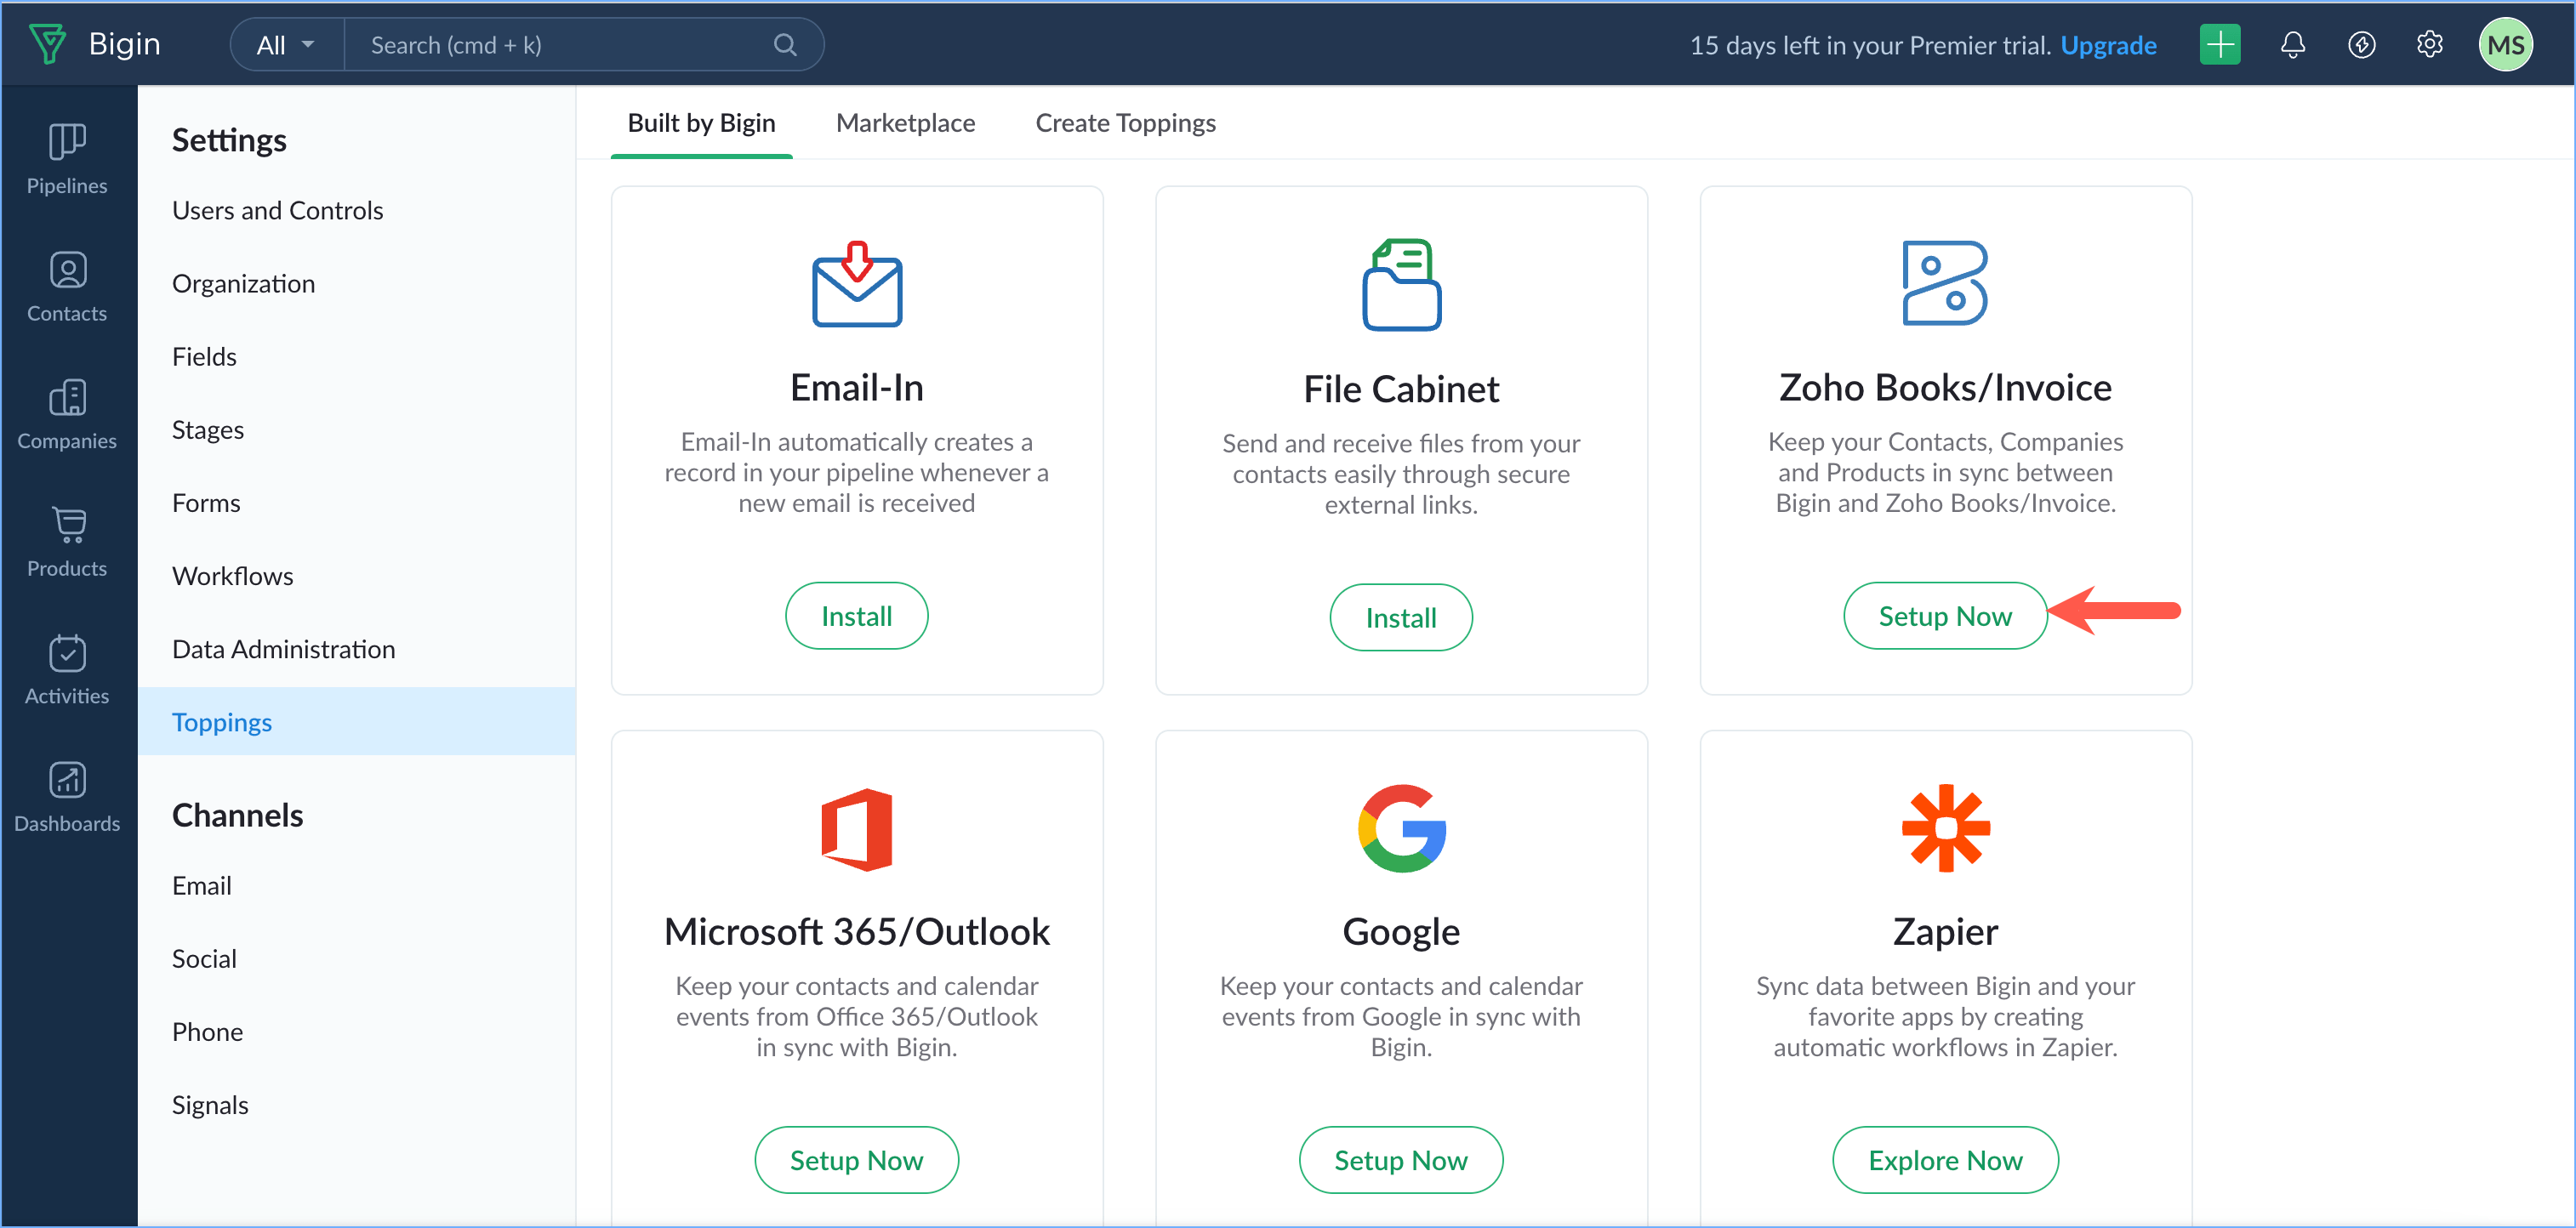The width and height of the screenshot is (2576, 1228).
Task: Click the Zoho Books/Invoice icon
Action: 1944,283
